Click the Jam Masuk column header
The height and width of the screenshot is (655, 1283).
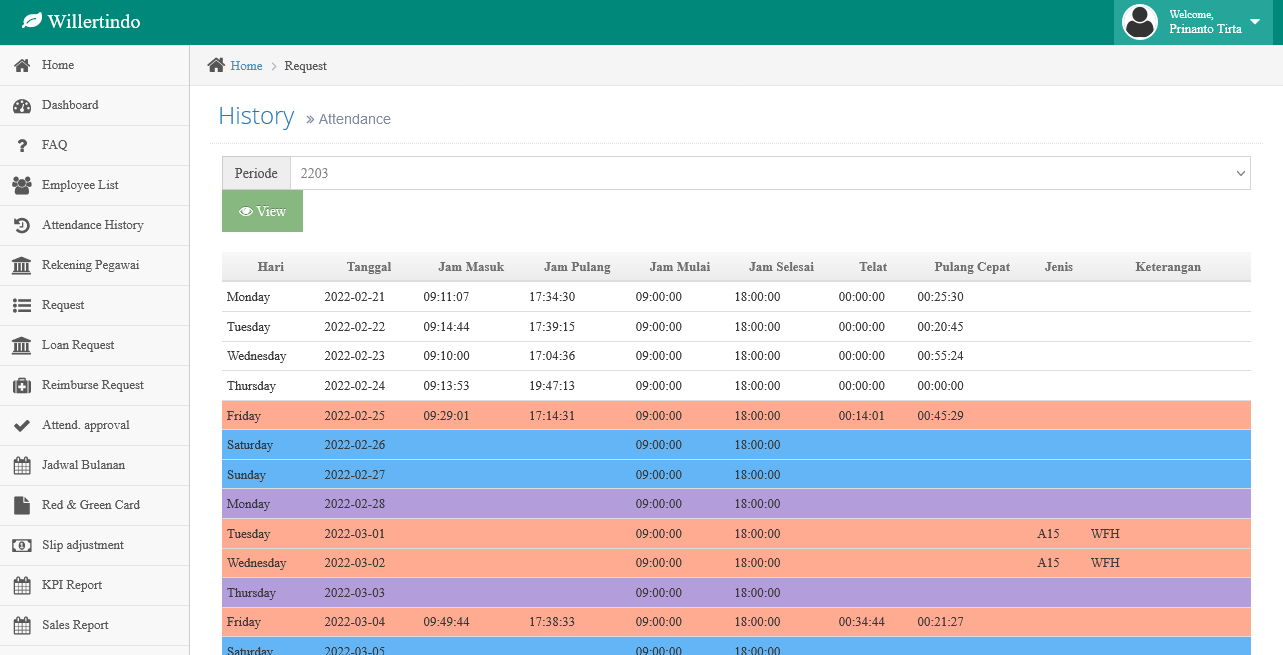tap(471, 267)
